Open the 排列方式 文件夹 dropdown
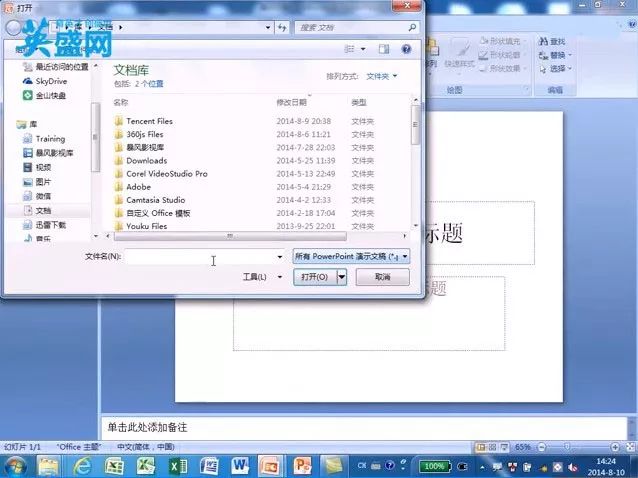Screen dimensions: 638x478 [381, 76]
